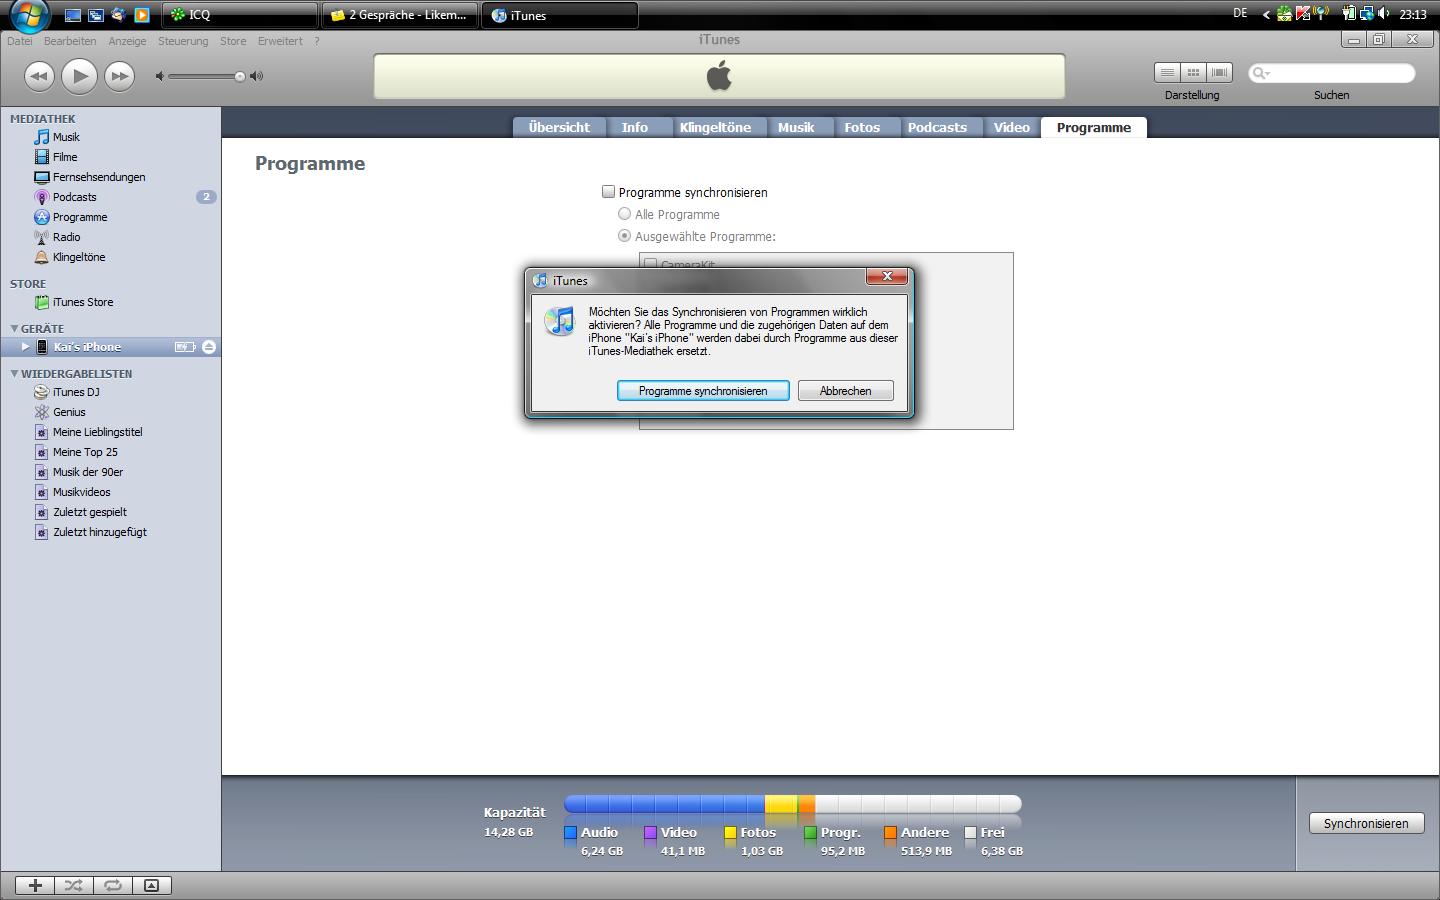Select the Alle Programme radio button
Image resolution: width=1440 pixels, height=900 pixels.
tap(624, 214)
